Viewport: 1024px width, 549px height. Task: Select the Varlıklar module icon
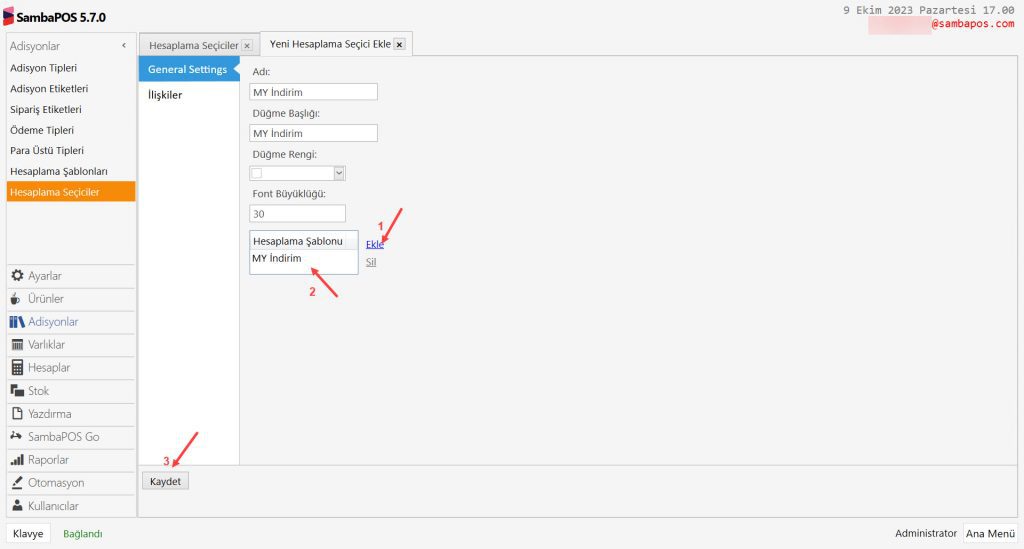(x=17, y=345)
